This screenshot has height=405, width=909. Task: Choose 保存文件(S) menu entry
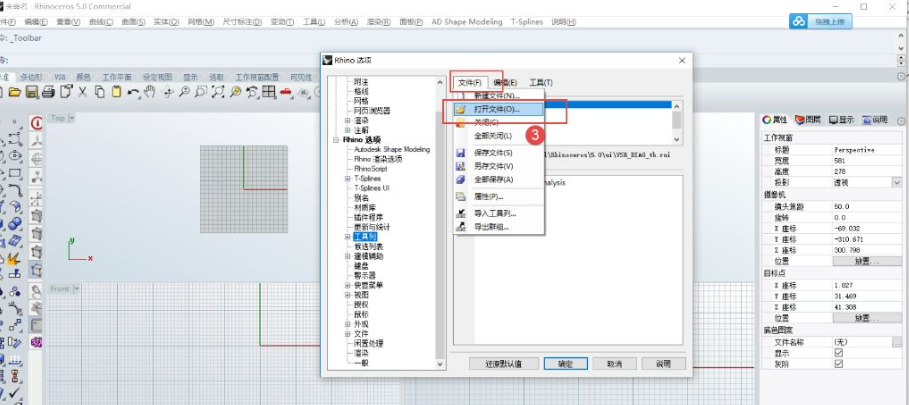pos(499,153)
